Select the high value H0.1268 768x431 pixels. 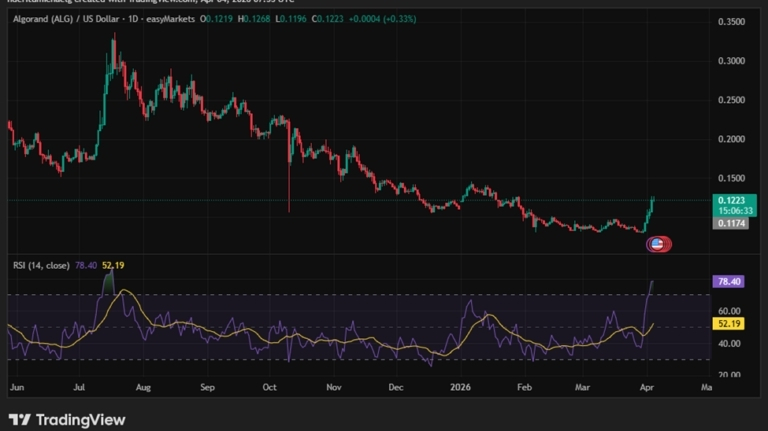tap(254, 19)
